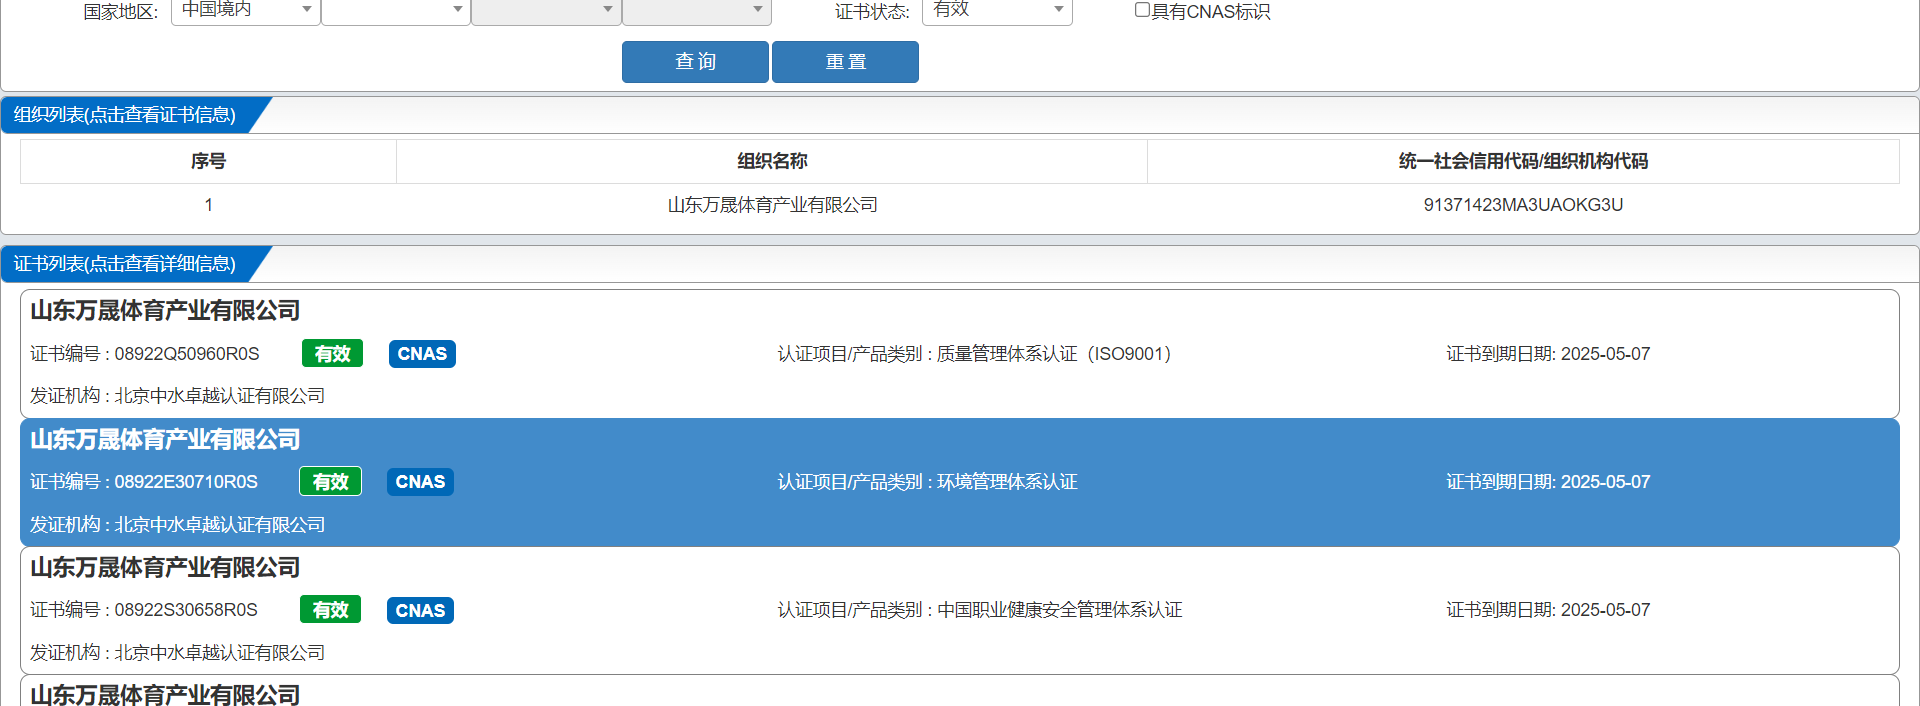The image size is (1920, 706).
Task: Open 山东万晟体育产业有限公司 in organization table
Action: tap(772, 205)
